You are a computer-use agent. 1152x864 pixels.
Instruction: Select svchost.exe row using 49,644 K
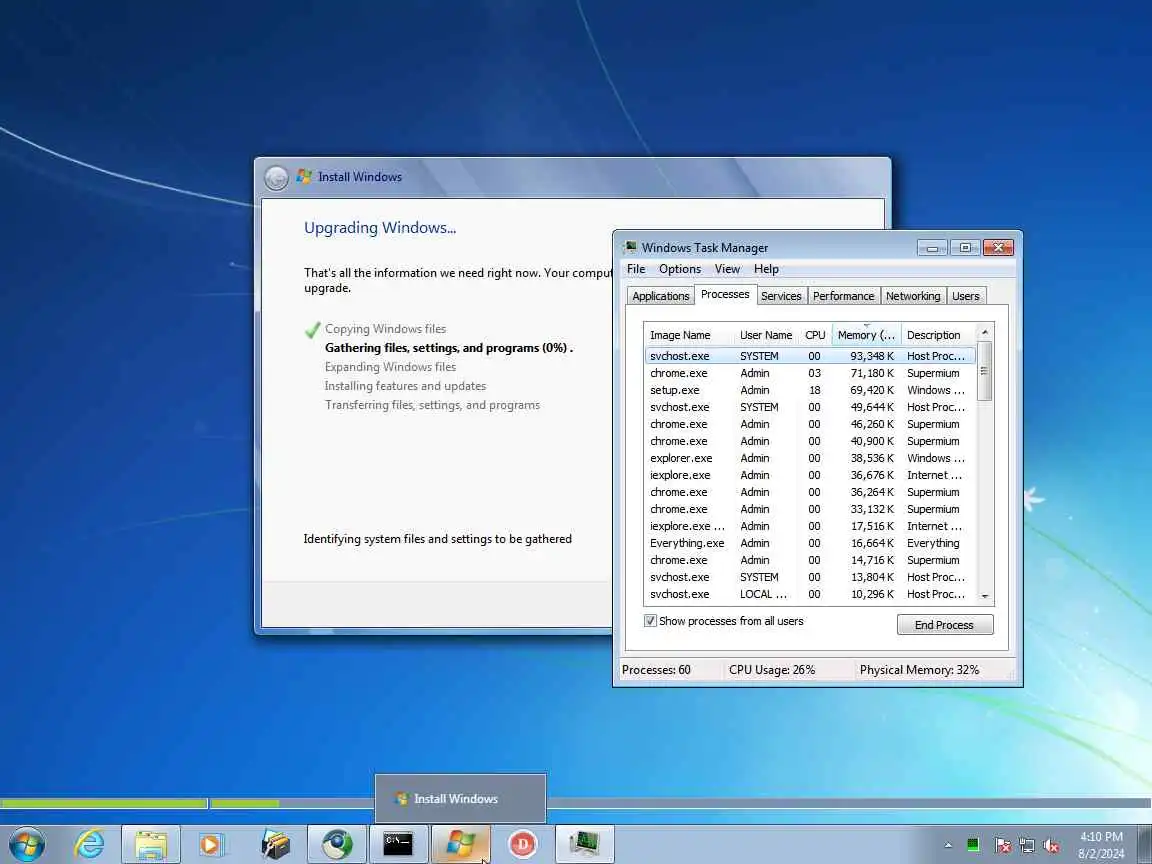click(810, 407)
